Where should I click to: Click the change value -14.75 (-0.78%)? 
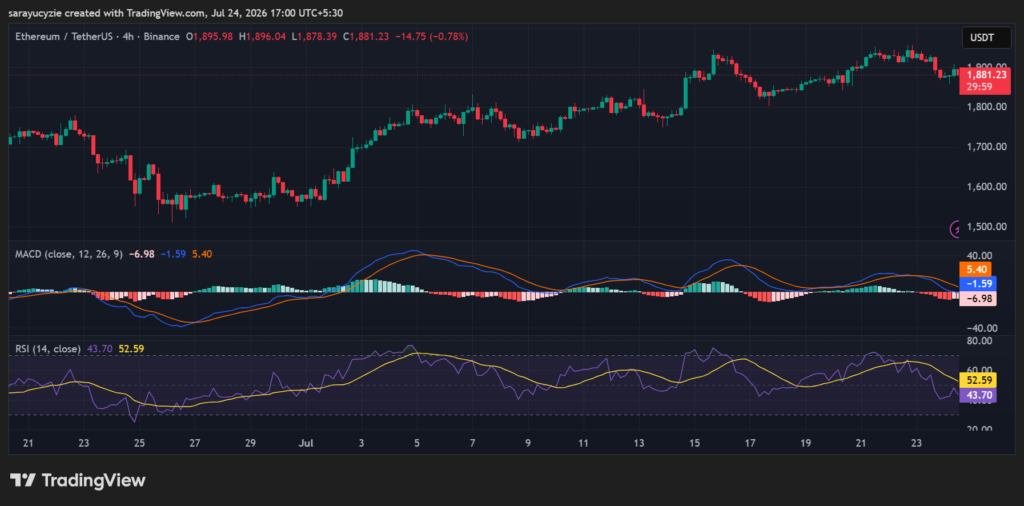(x=431, y=37)
